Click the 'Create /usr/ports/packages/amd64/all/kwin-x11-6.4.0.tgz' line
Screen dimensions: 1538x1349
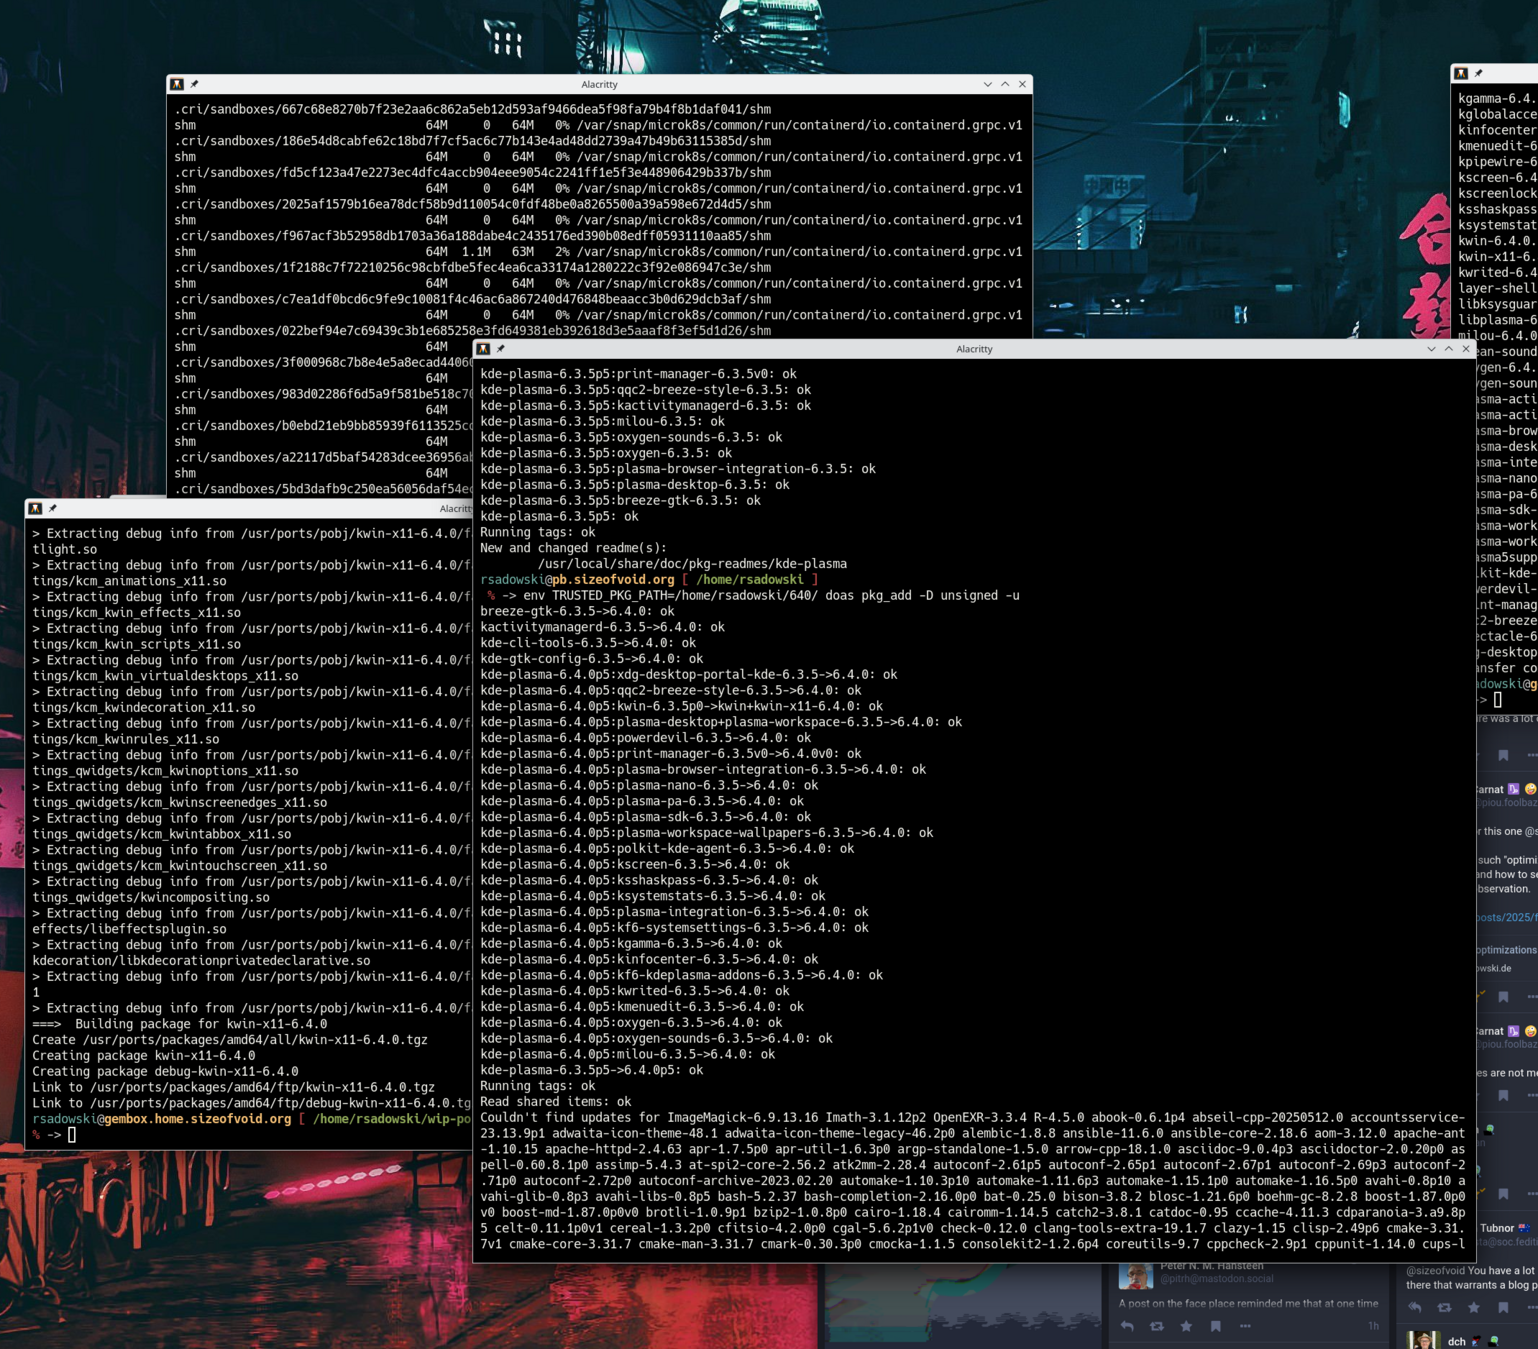pyautogui.click(x=230, y=1040)
